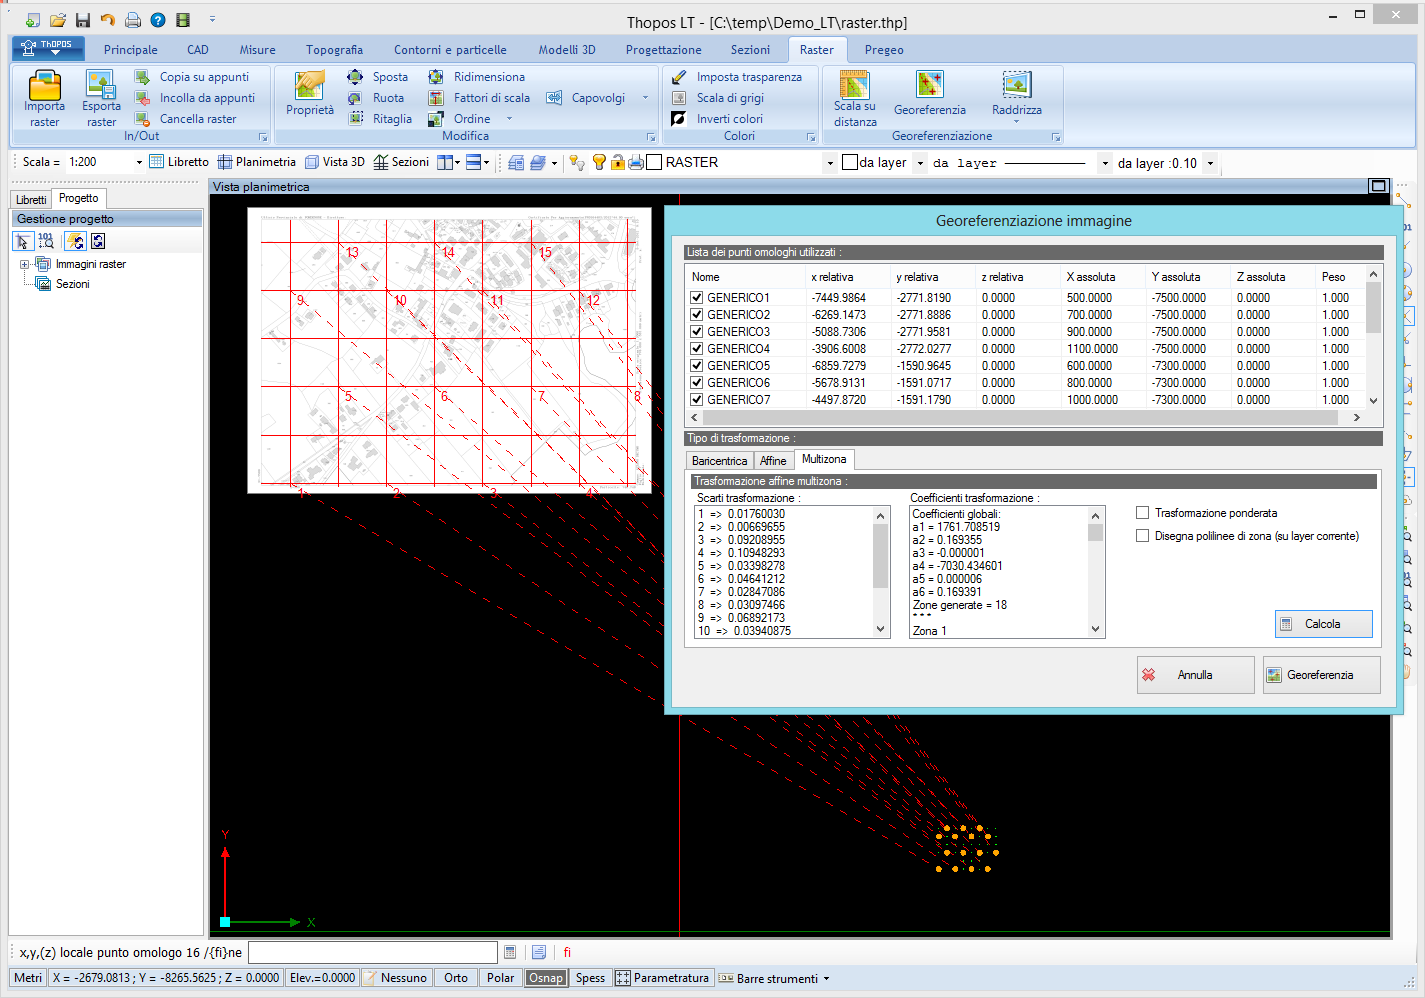Switch to the Affine tab
Viewport: 1425px width, 998px height.
[773, 461]
